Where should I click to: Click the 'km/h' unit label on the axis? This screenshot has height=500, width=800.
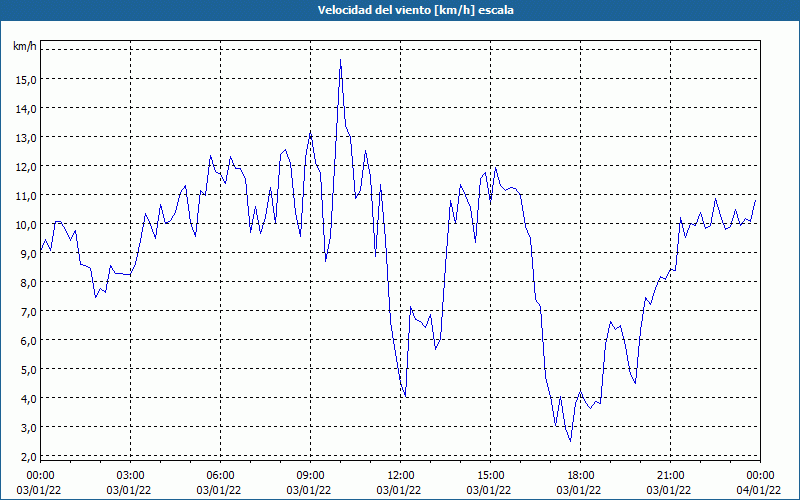point(24,46)
